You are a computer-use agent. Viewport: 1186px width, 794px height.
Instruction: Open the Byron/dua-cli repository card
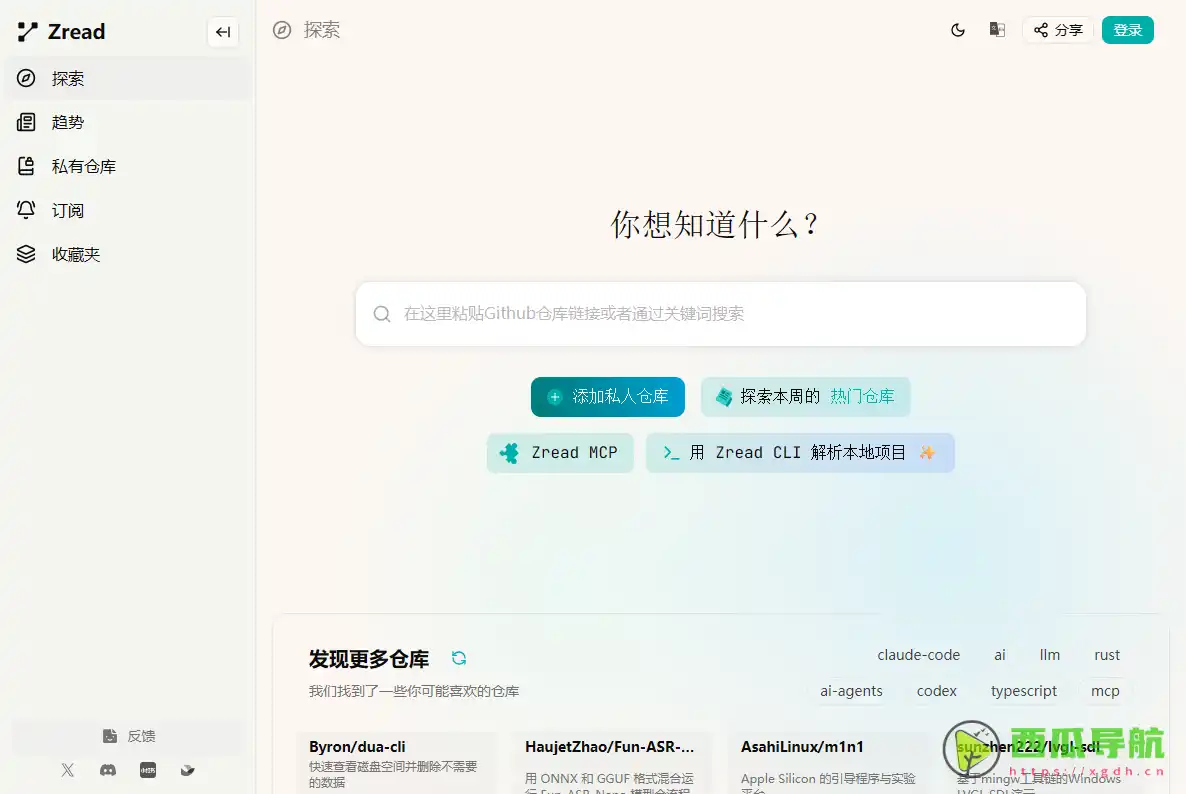397,763
